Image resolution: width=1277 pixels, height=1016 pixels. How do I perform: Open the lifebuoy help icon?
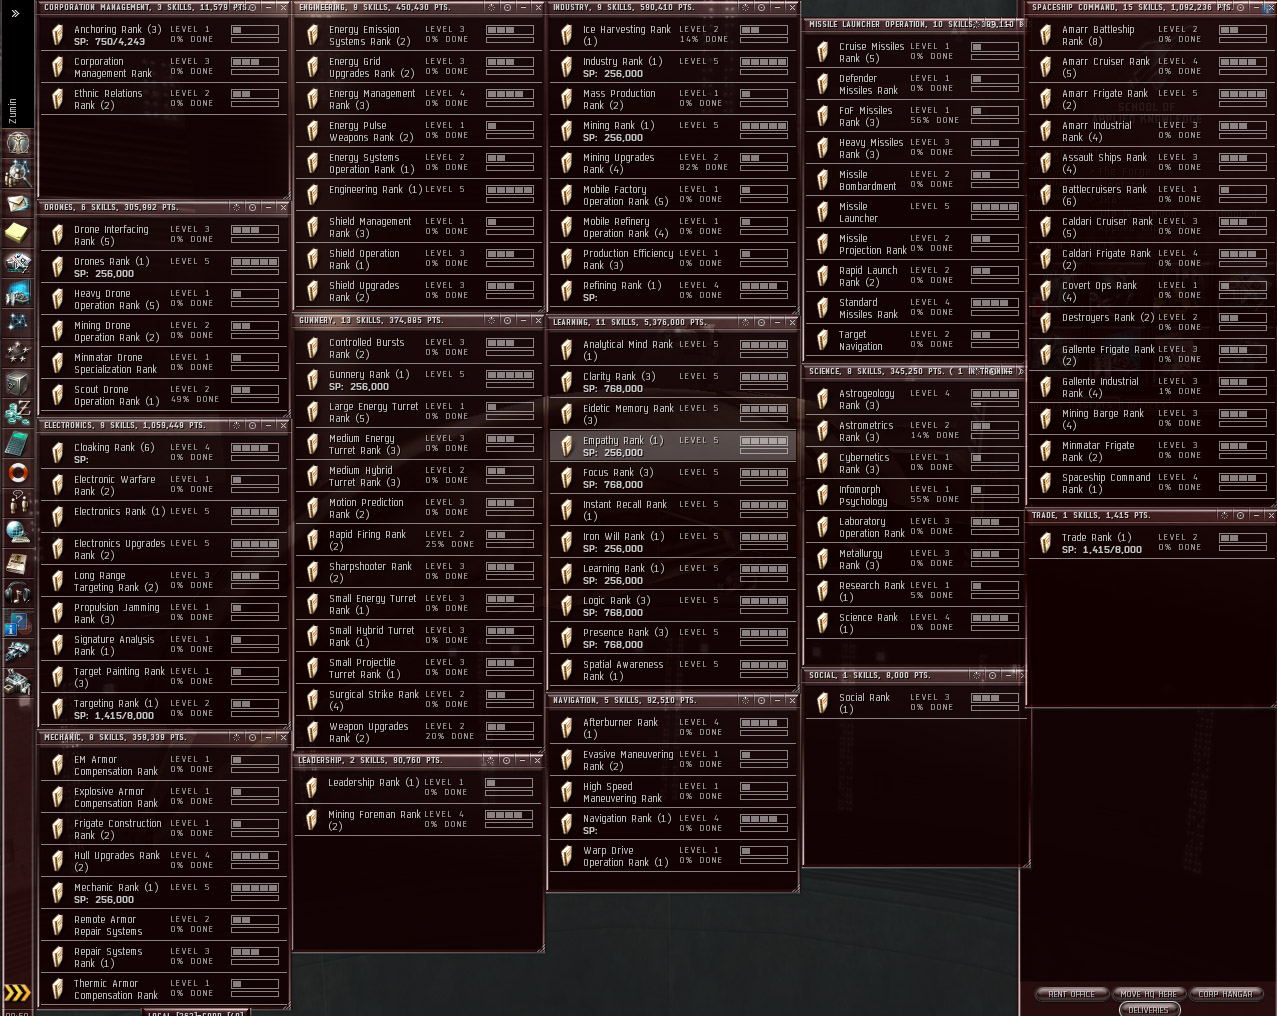pos(17,473)
